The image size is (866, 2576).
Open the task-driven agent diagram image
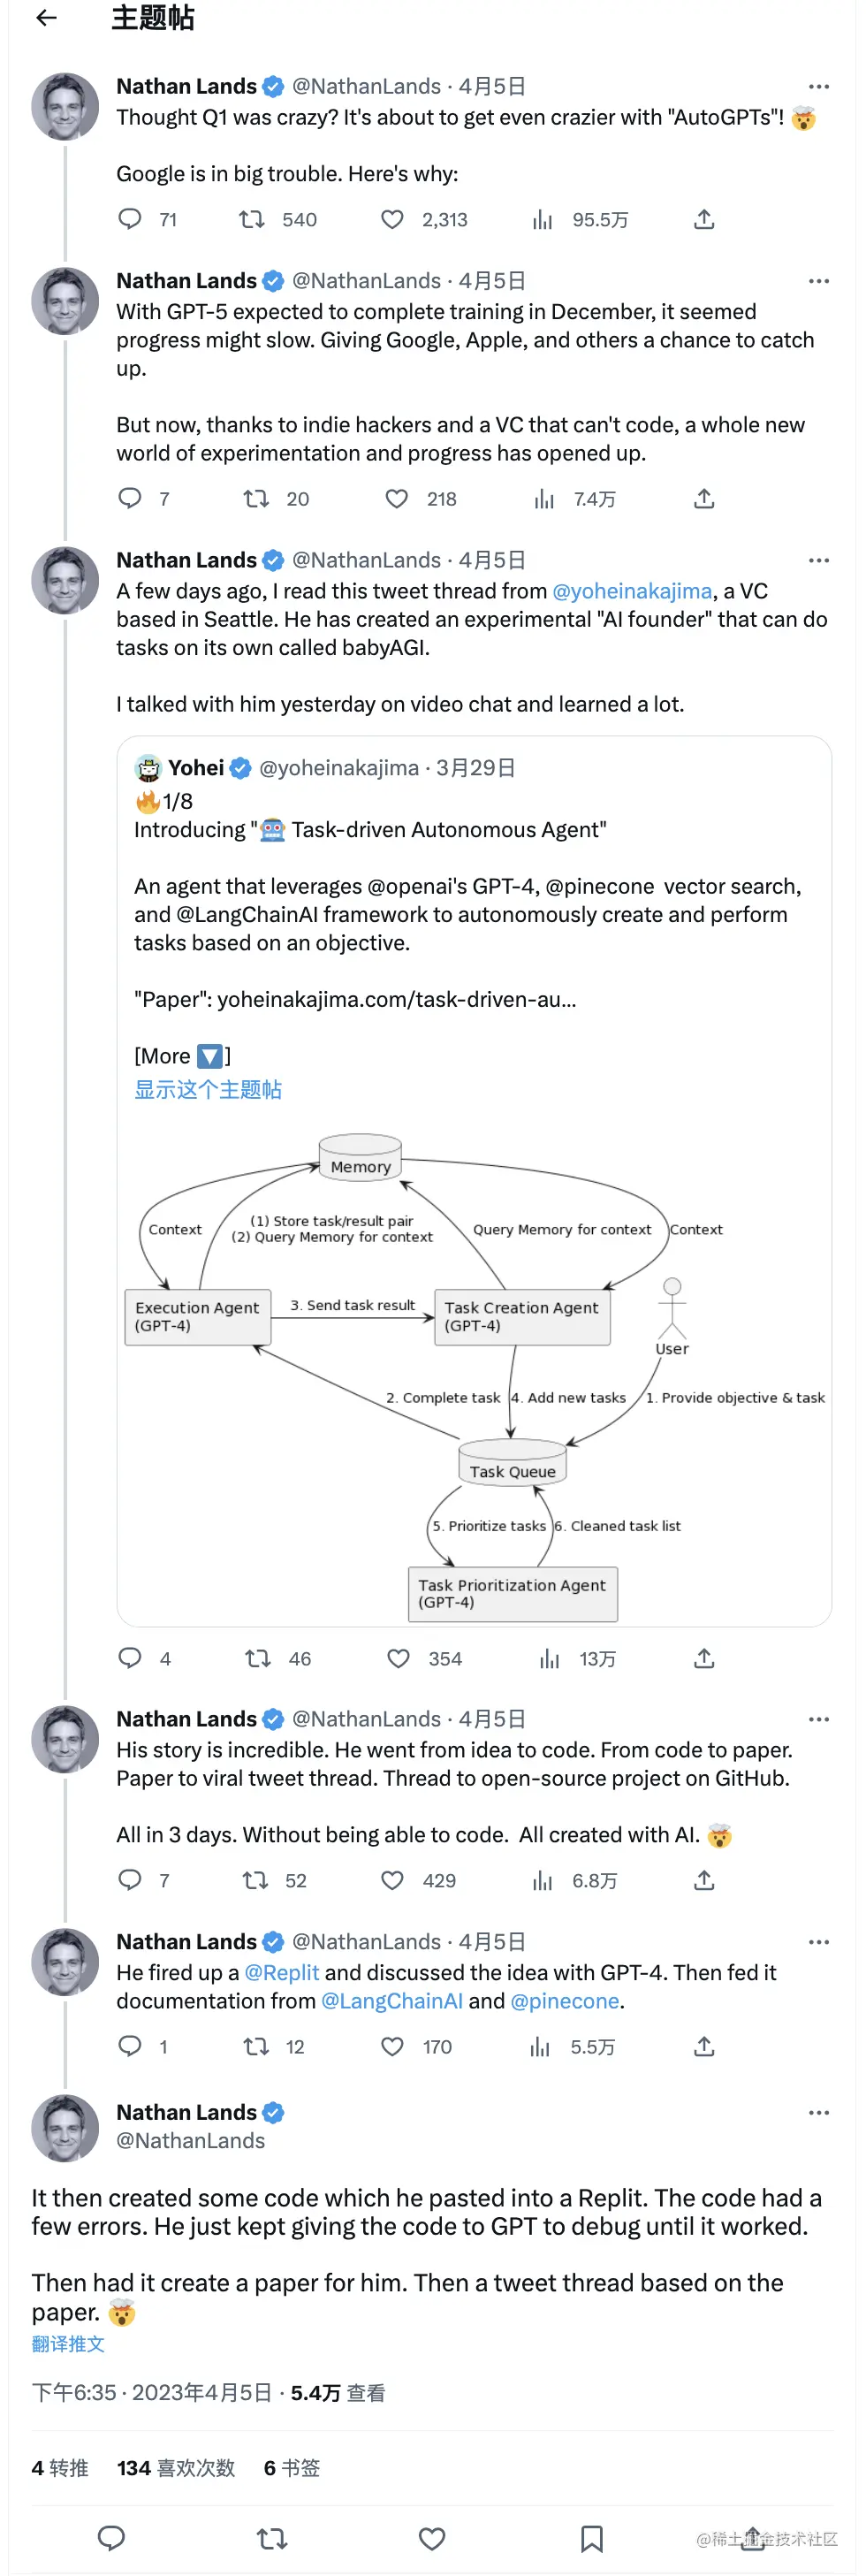pos(475,1375)
